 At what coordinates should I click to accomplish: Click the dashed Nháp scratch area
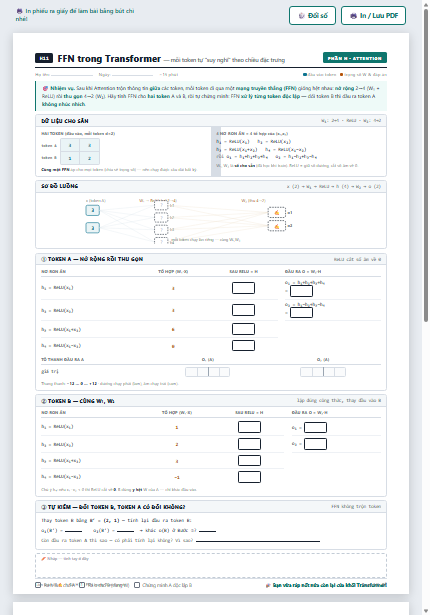pos(211,566)
